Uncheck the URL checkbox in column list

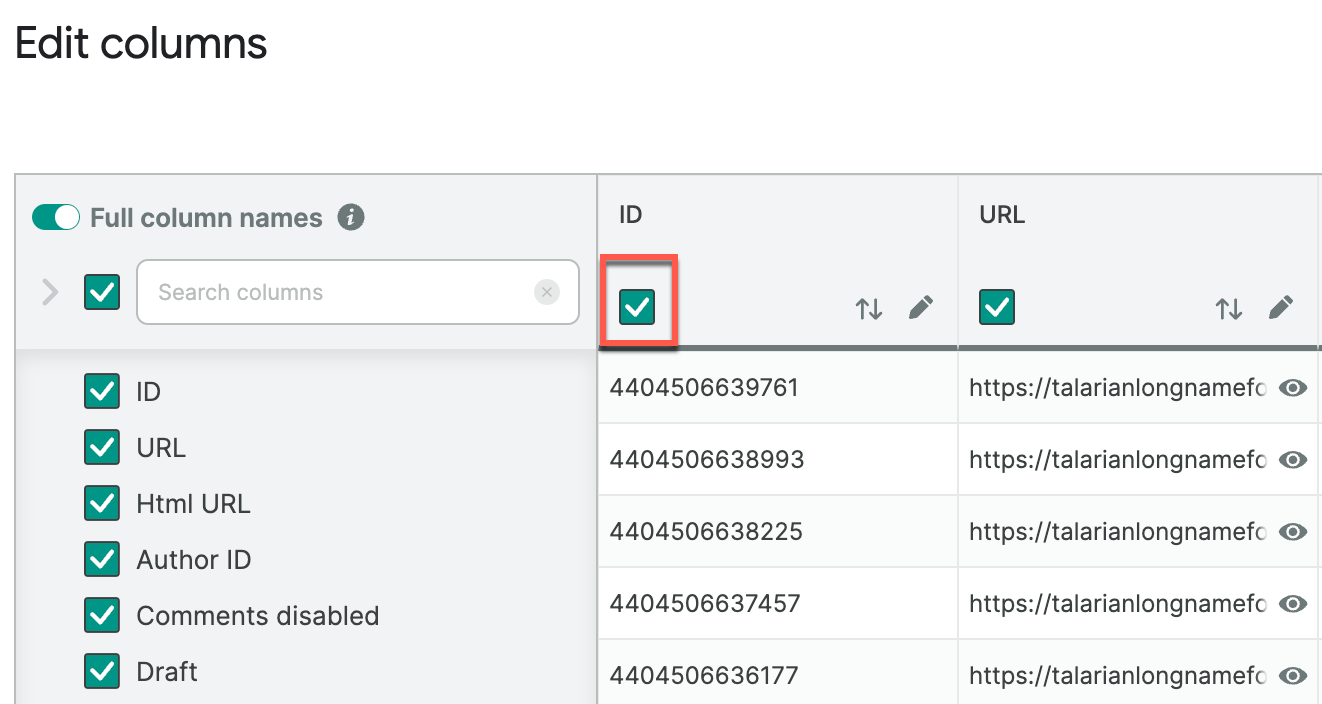coord(102,448)
